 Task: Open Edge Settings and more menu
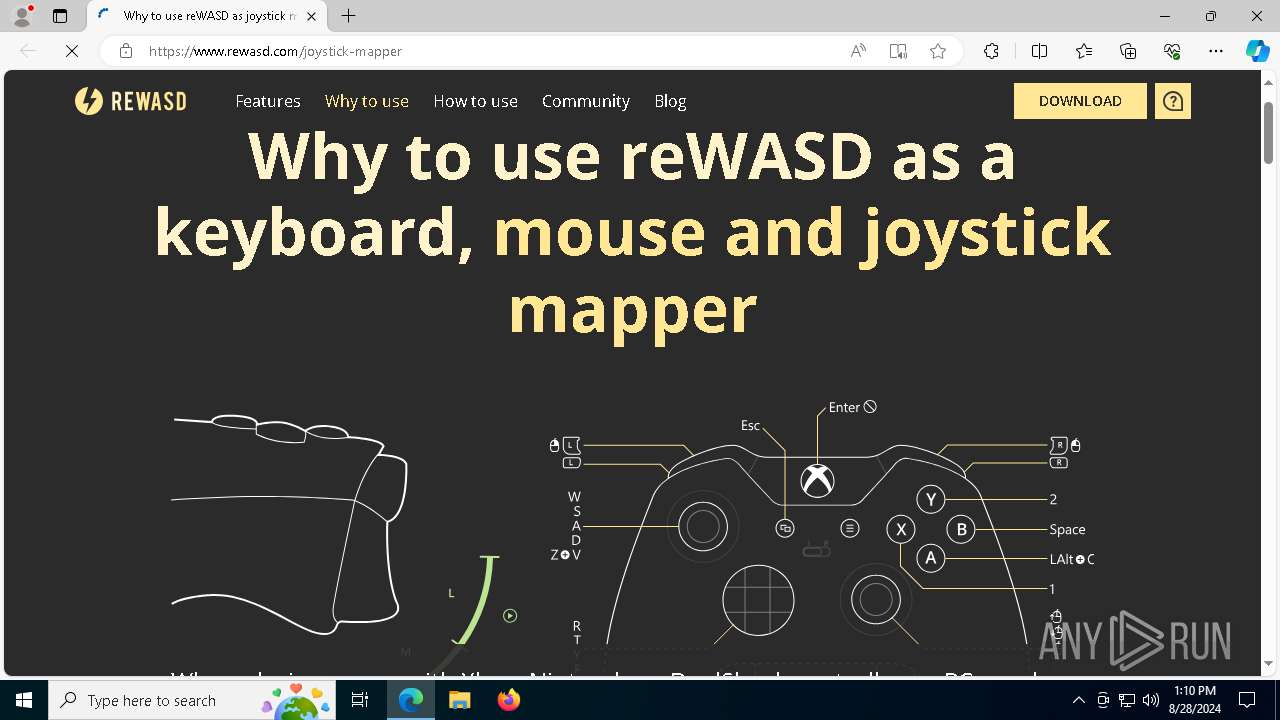1216,51
